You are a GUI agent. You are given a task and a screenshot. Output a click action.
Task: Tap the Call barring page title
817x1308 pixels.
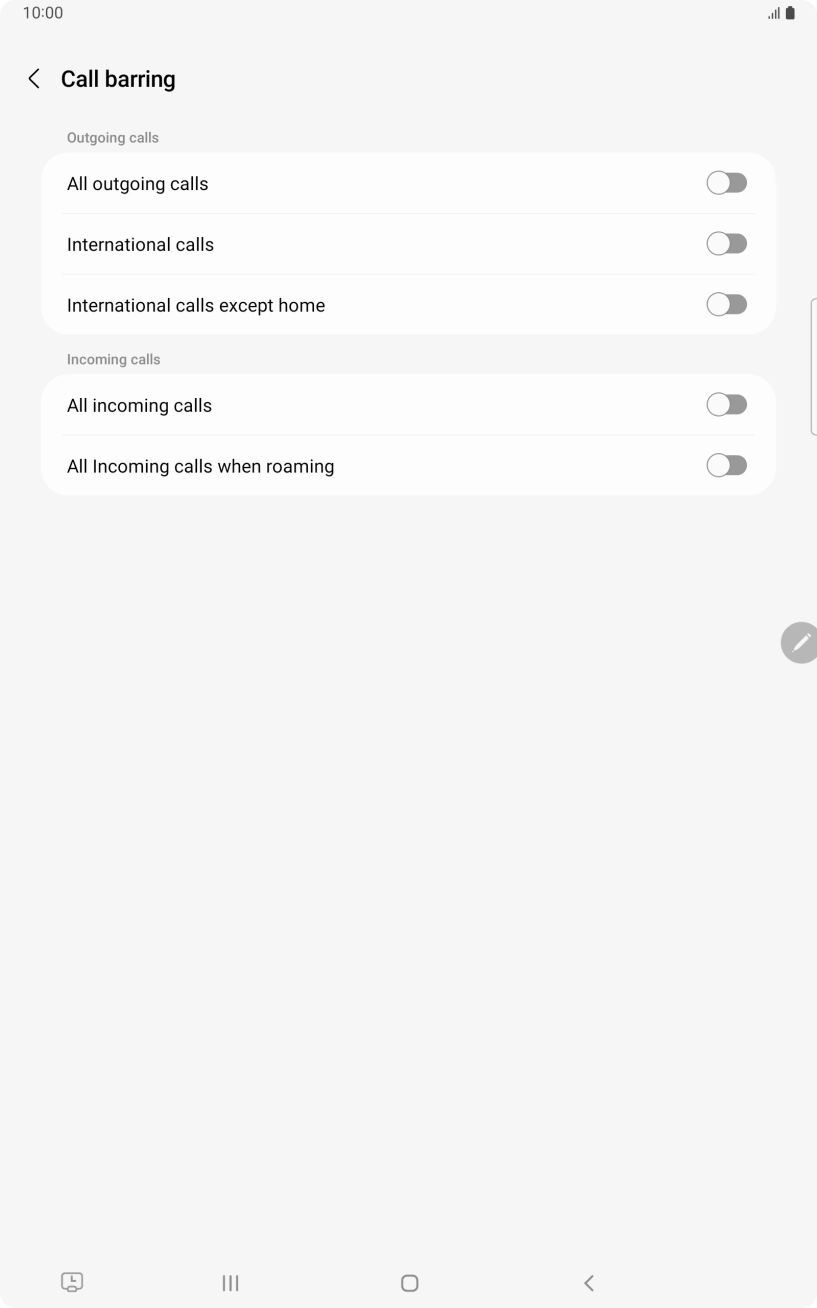click(118, 79)
